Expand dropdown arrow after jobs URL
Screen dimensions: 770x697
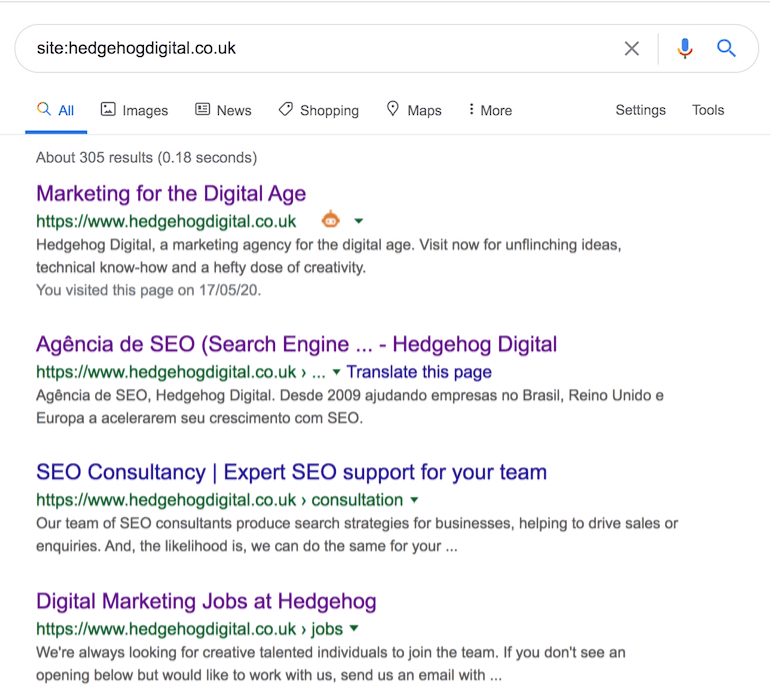point(354,628)
